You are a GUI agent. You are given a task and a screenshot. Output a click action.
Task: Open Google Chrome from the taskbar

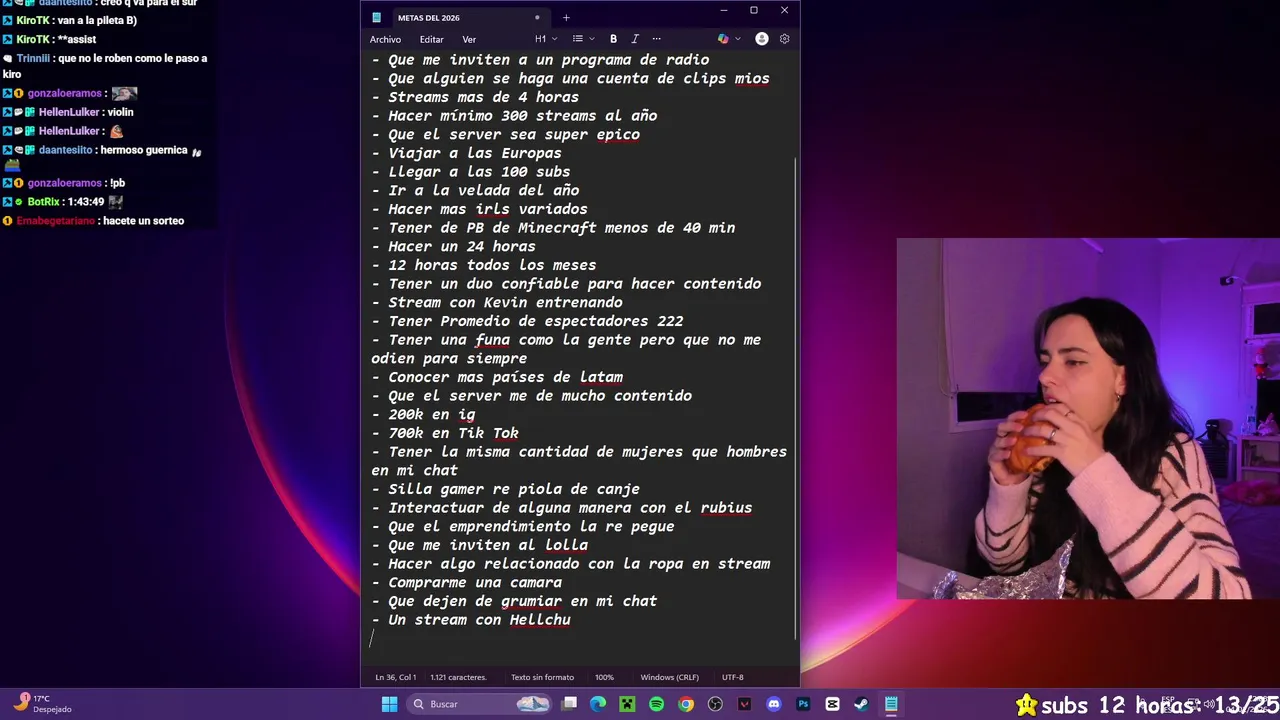pos(685,704)
